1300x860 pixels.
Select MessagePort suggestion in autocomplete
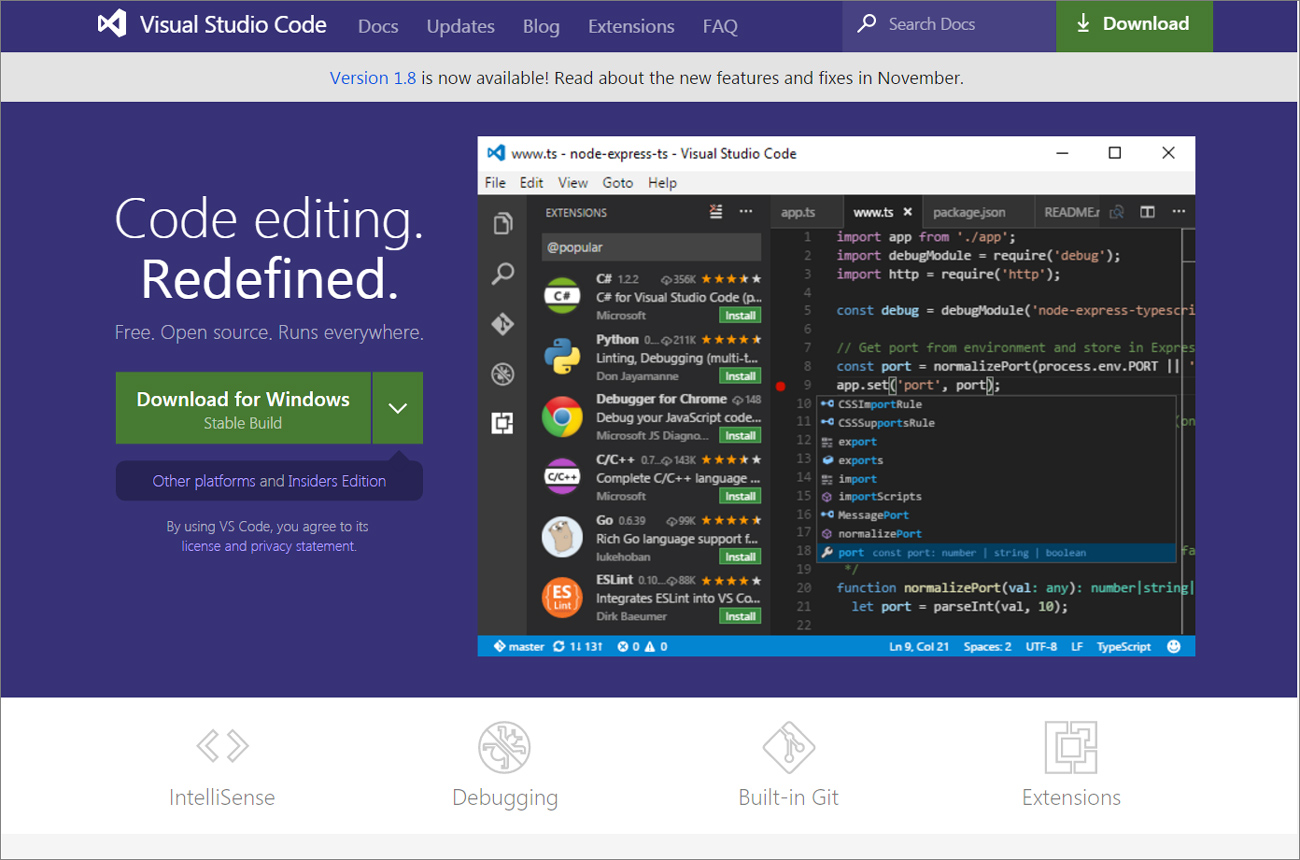(x=873, y=515)
